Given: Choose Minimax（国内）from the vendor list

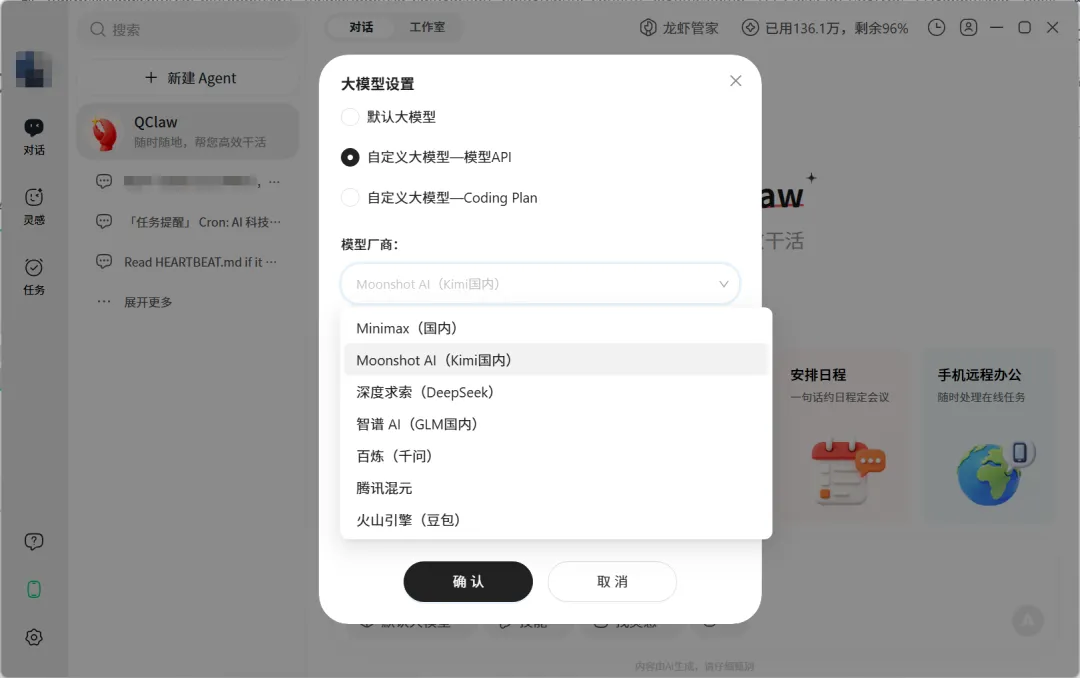Looking at the screenshot, I should pos(556,328).
